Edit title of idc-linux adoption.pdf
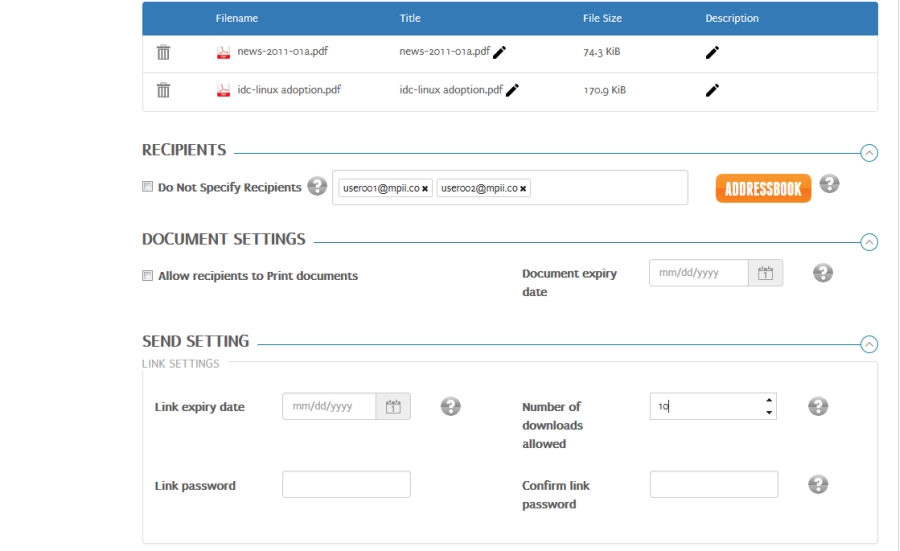The image size is (900, 551). tap(513, 90)
